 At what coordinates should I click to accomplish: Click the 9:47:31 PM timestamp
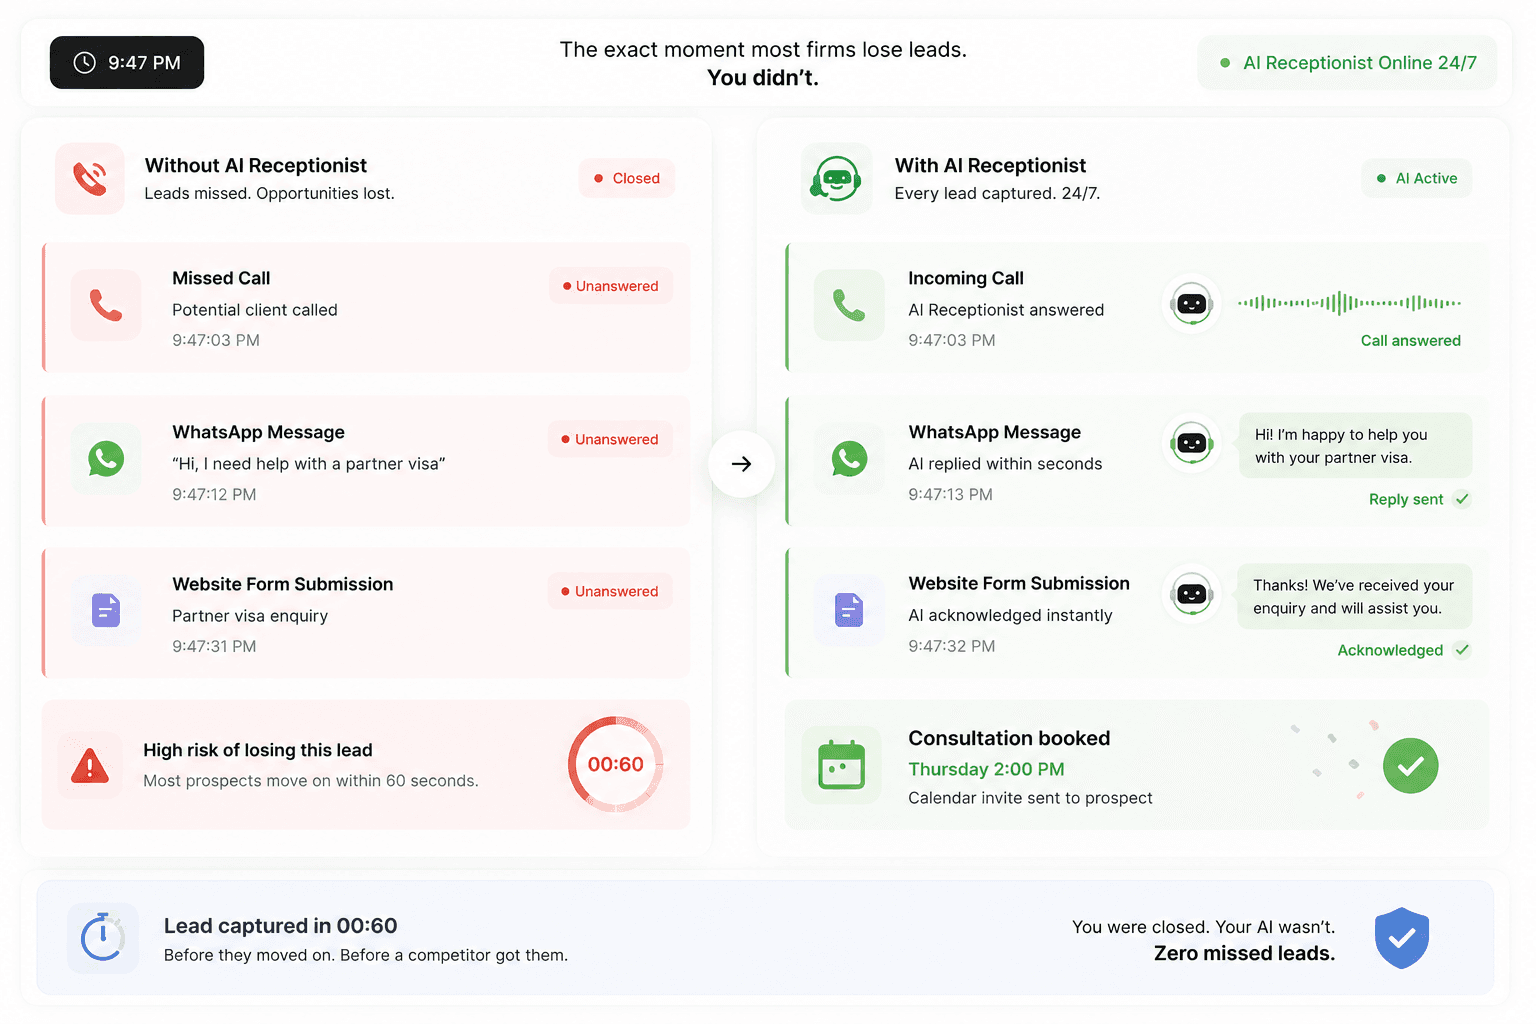point(214,646)
